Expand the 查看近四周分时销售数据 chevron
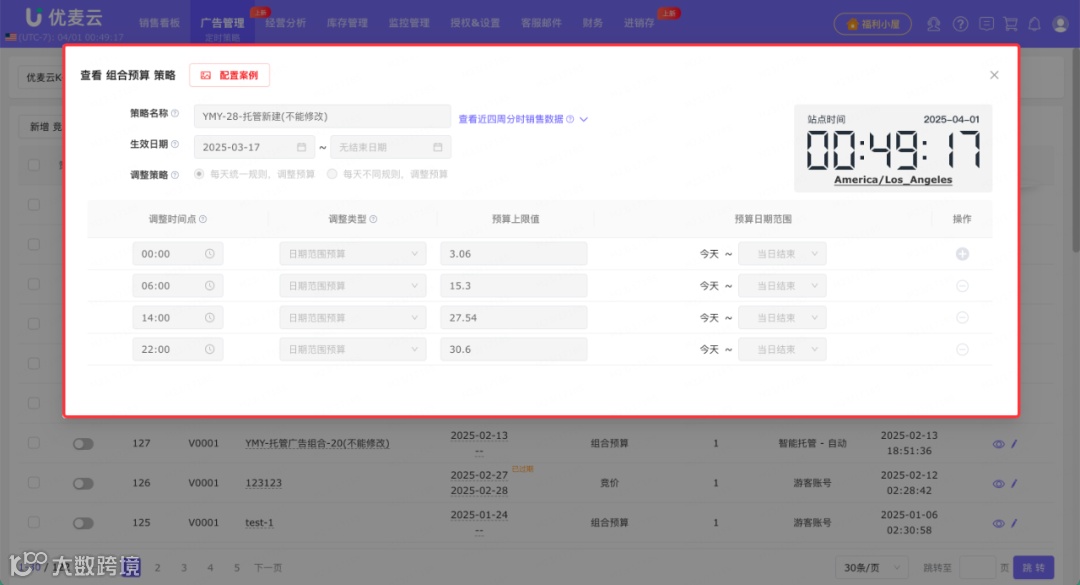The width and height of the screenshot is (1080, 585). [584, 118]
